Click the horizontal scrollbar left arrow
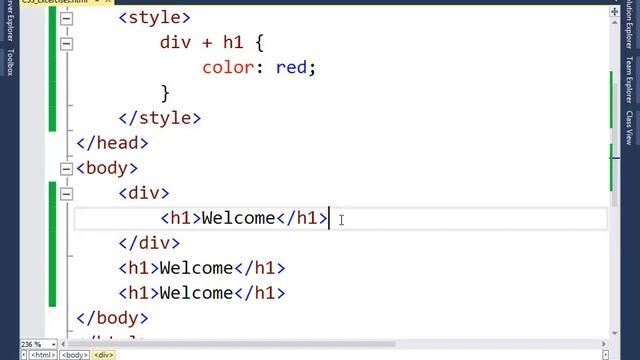Screen dimensions: 640x360 point(63,344)
